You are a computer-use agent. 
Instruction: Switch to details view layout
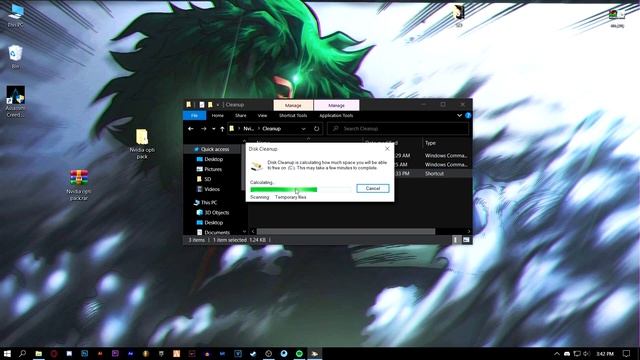click(x=456, y=240)
